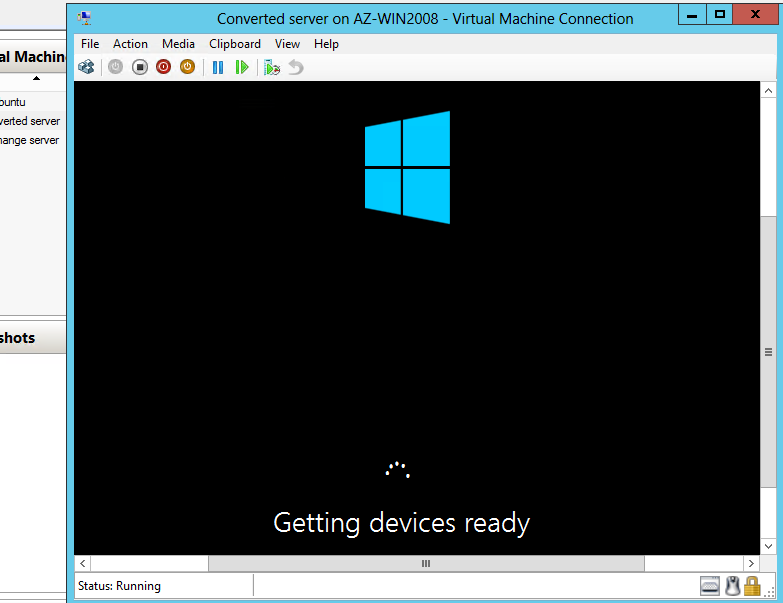Viewport: 783px width, 603px height.
Task: Save the virtual machine state
Action: (x=187, y=67)
